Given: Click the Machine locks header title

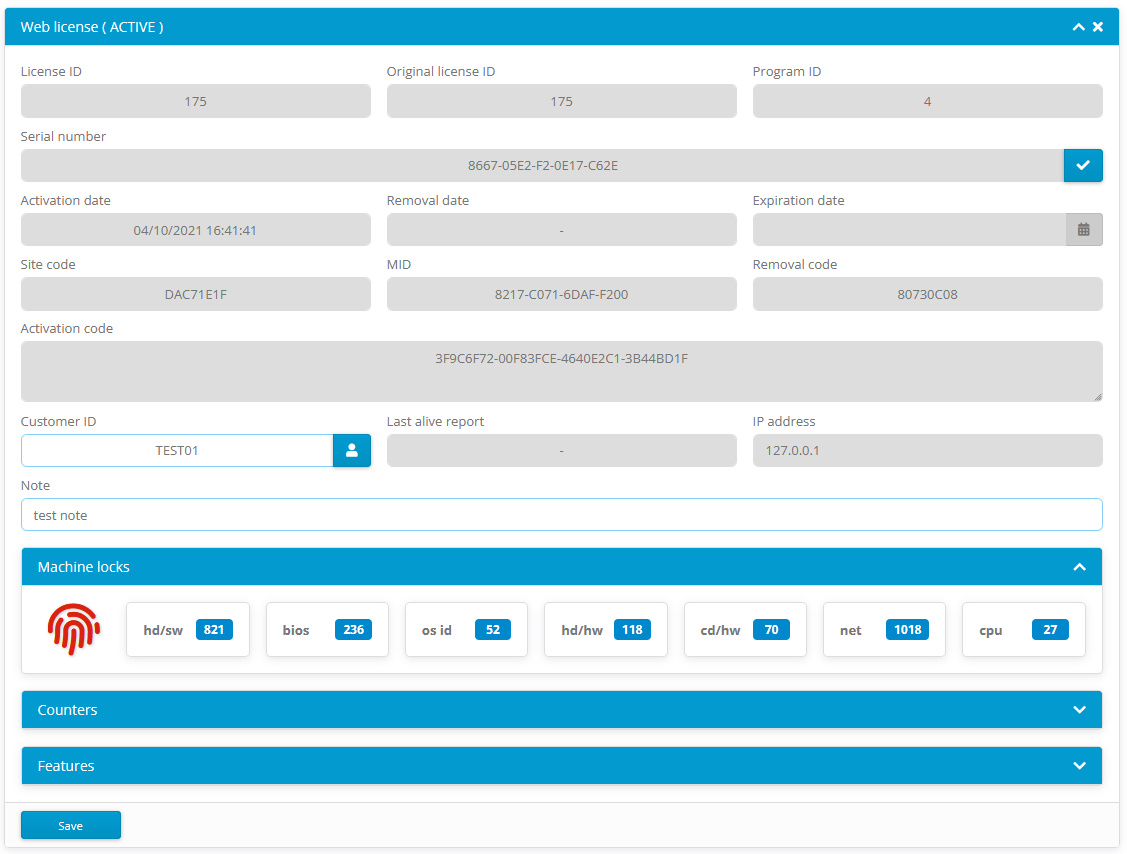Looking at the screenshot, I should (83, 567).
